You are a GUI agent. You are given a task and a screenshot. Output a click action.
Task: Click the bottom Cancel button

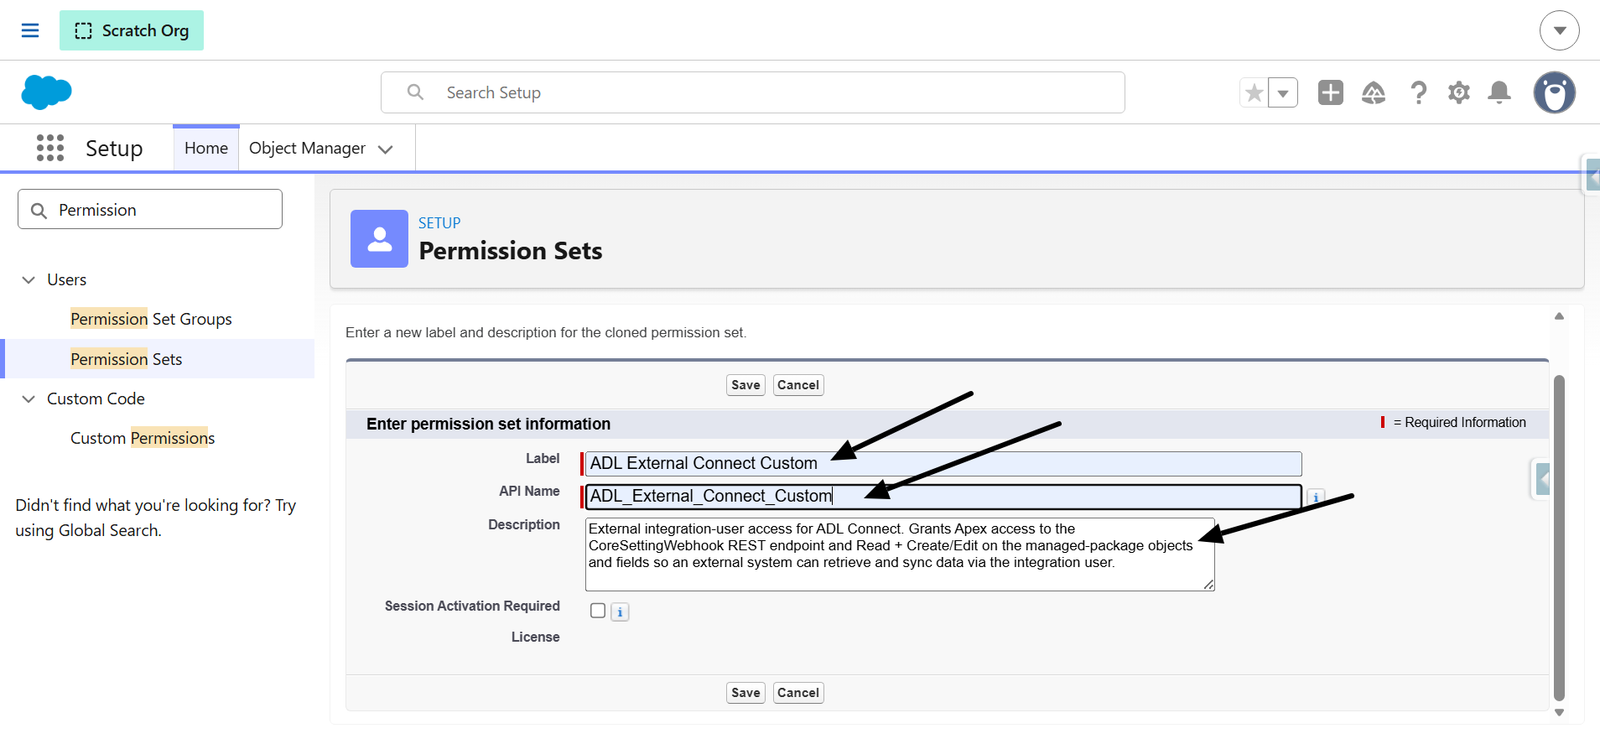(798, 693)
